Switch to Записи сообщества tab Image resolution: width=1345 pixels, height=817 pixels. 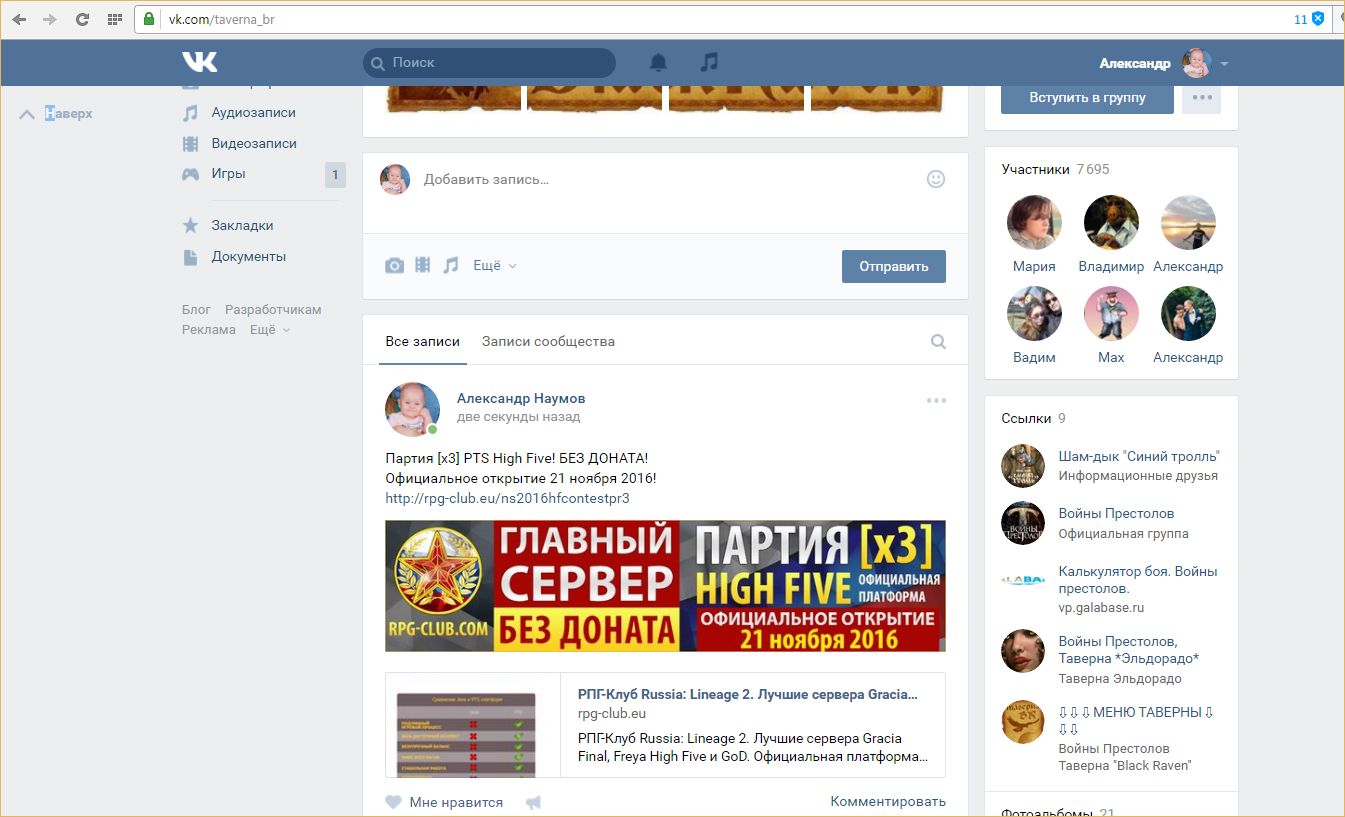tap(548, 341)
